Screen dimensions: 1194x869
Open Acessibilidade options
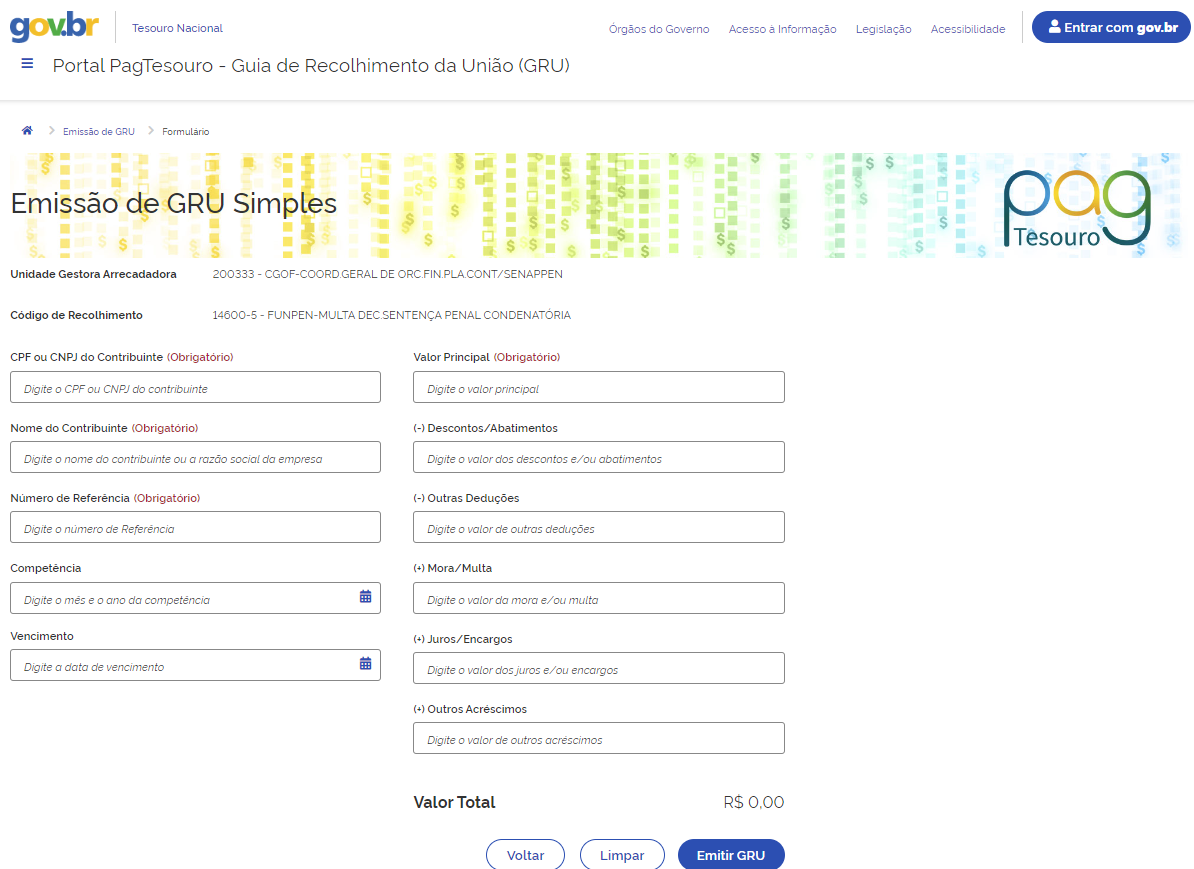click(967, 29)
